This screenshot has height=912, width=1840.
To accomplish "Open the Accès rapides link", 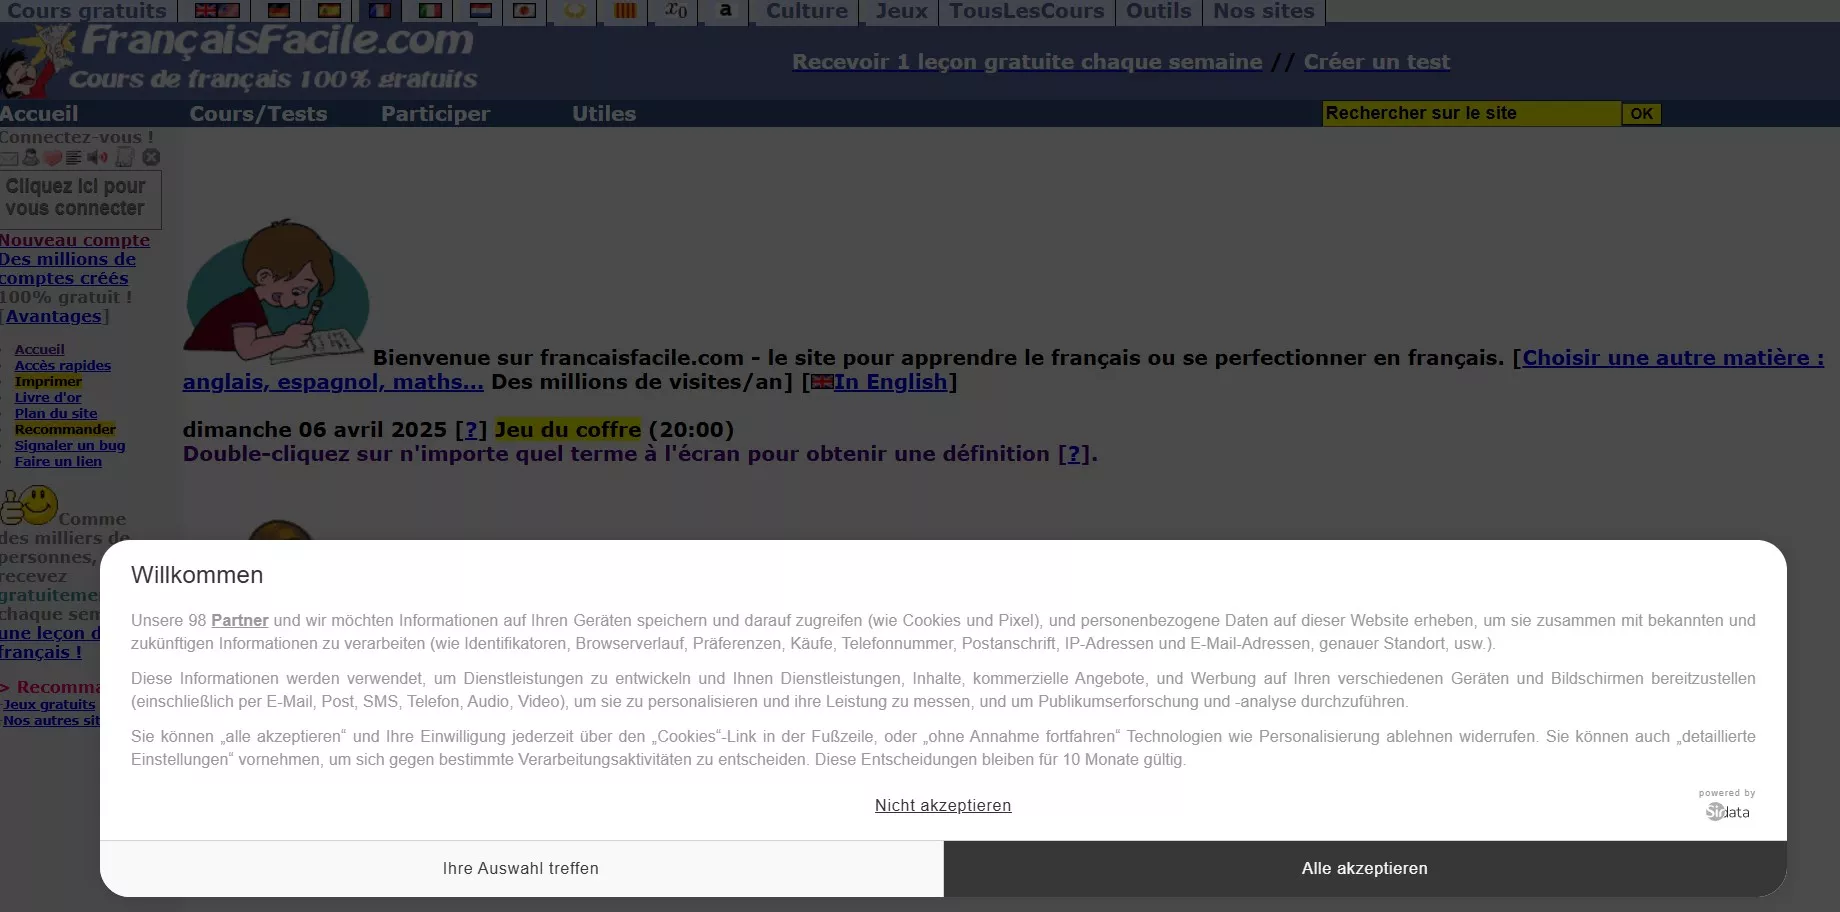I will [x=62, y=365].
